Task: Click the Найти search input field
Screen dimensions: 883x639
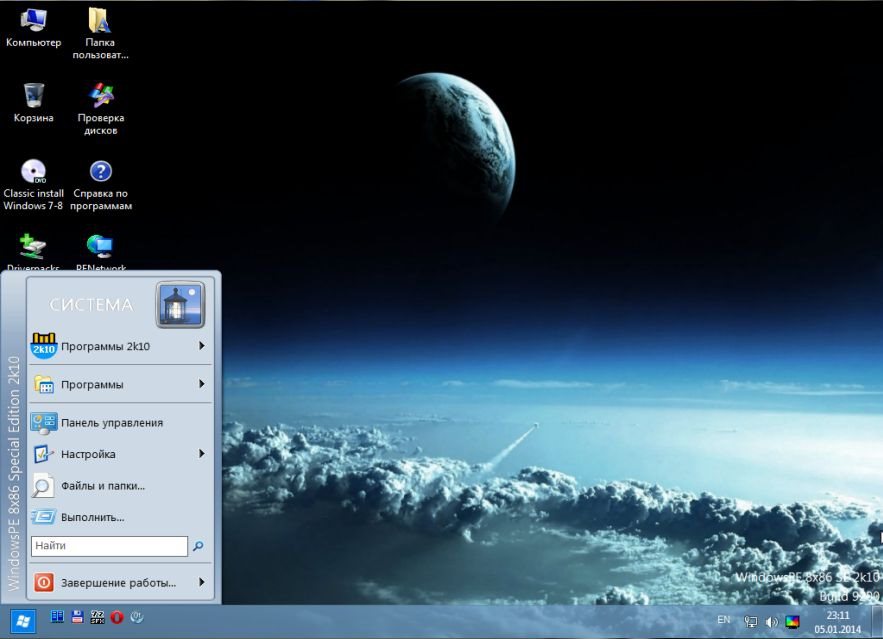Action: coord(109,547)
